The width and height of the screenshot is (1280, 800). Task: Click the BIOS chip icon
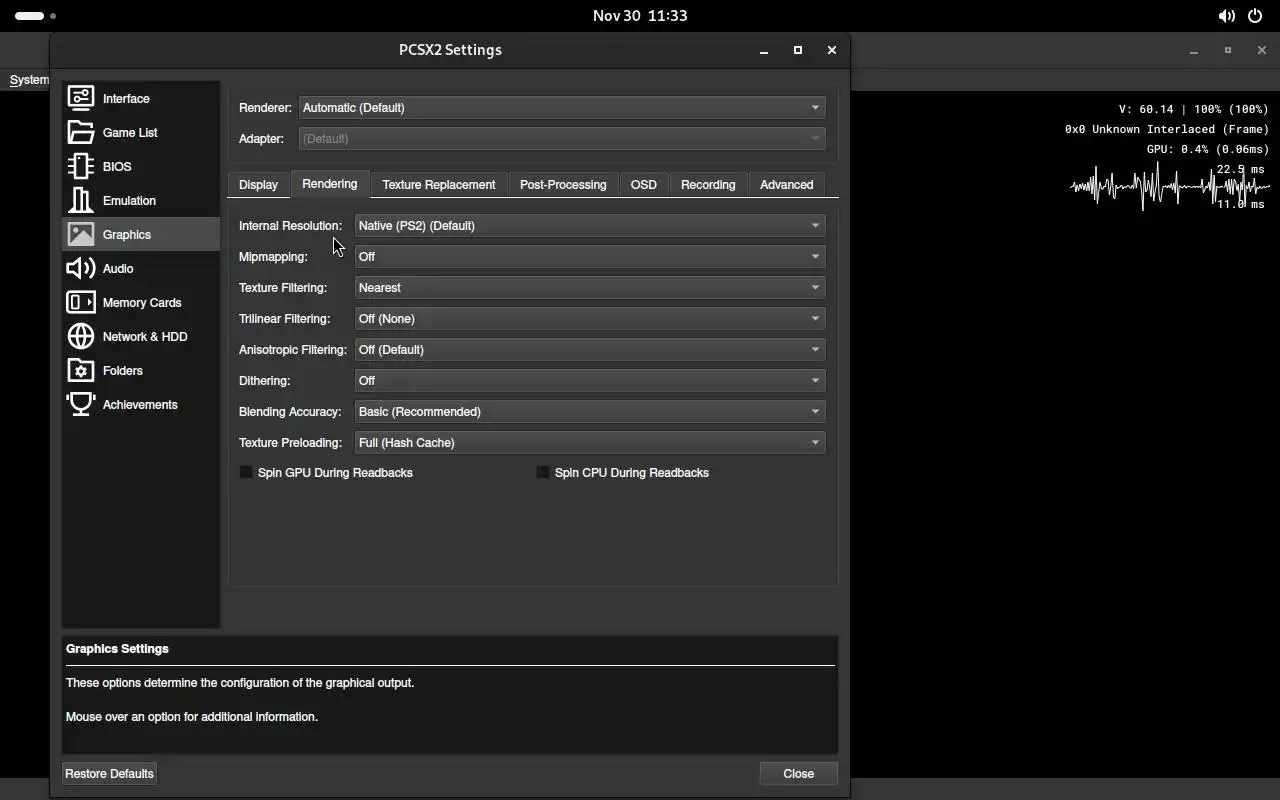pyautogui.click(x=81, y=166)
